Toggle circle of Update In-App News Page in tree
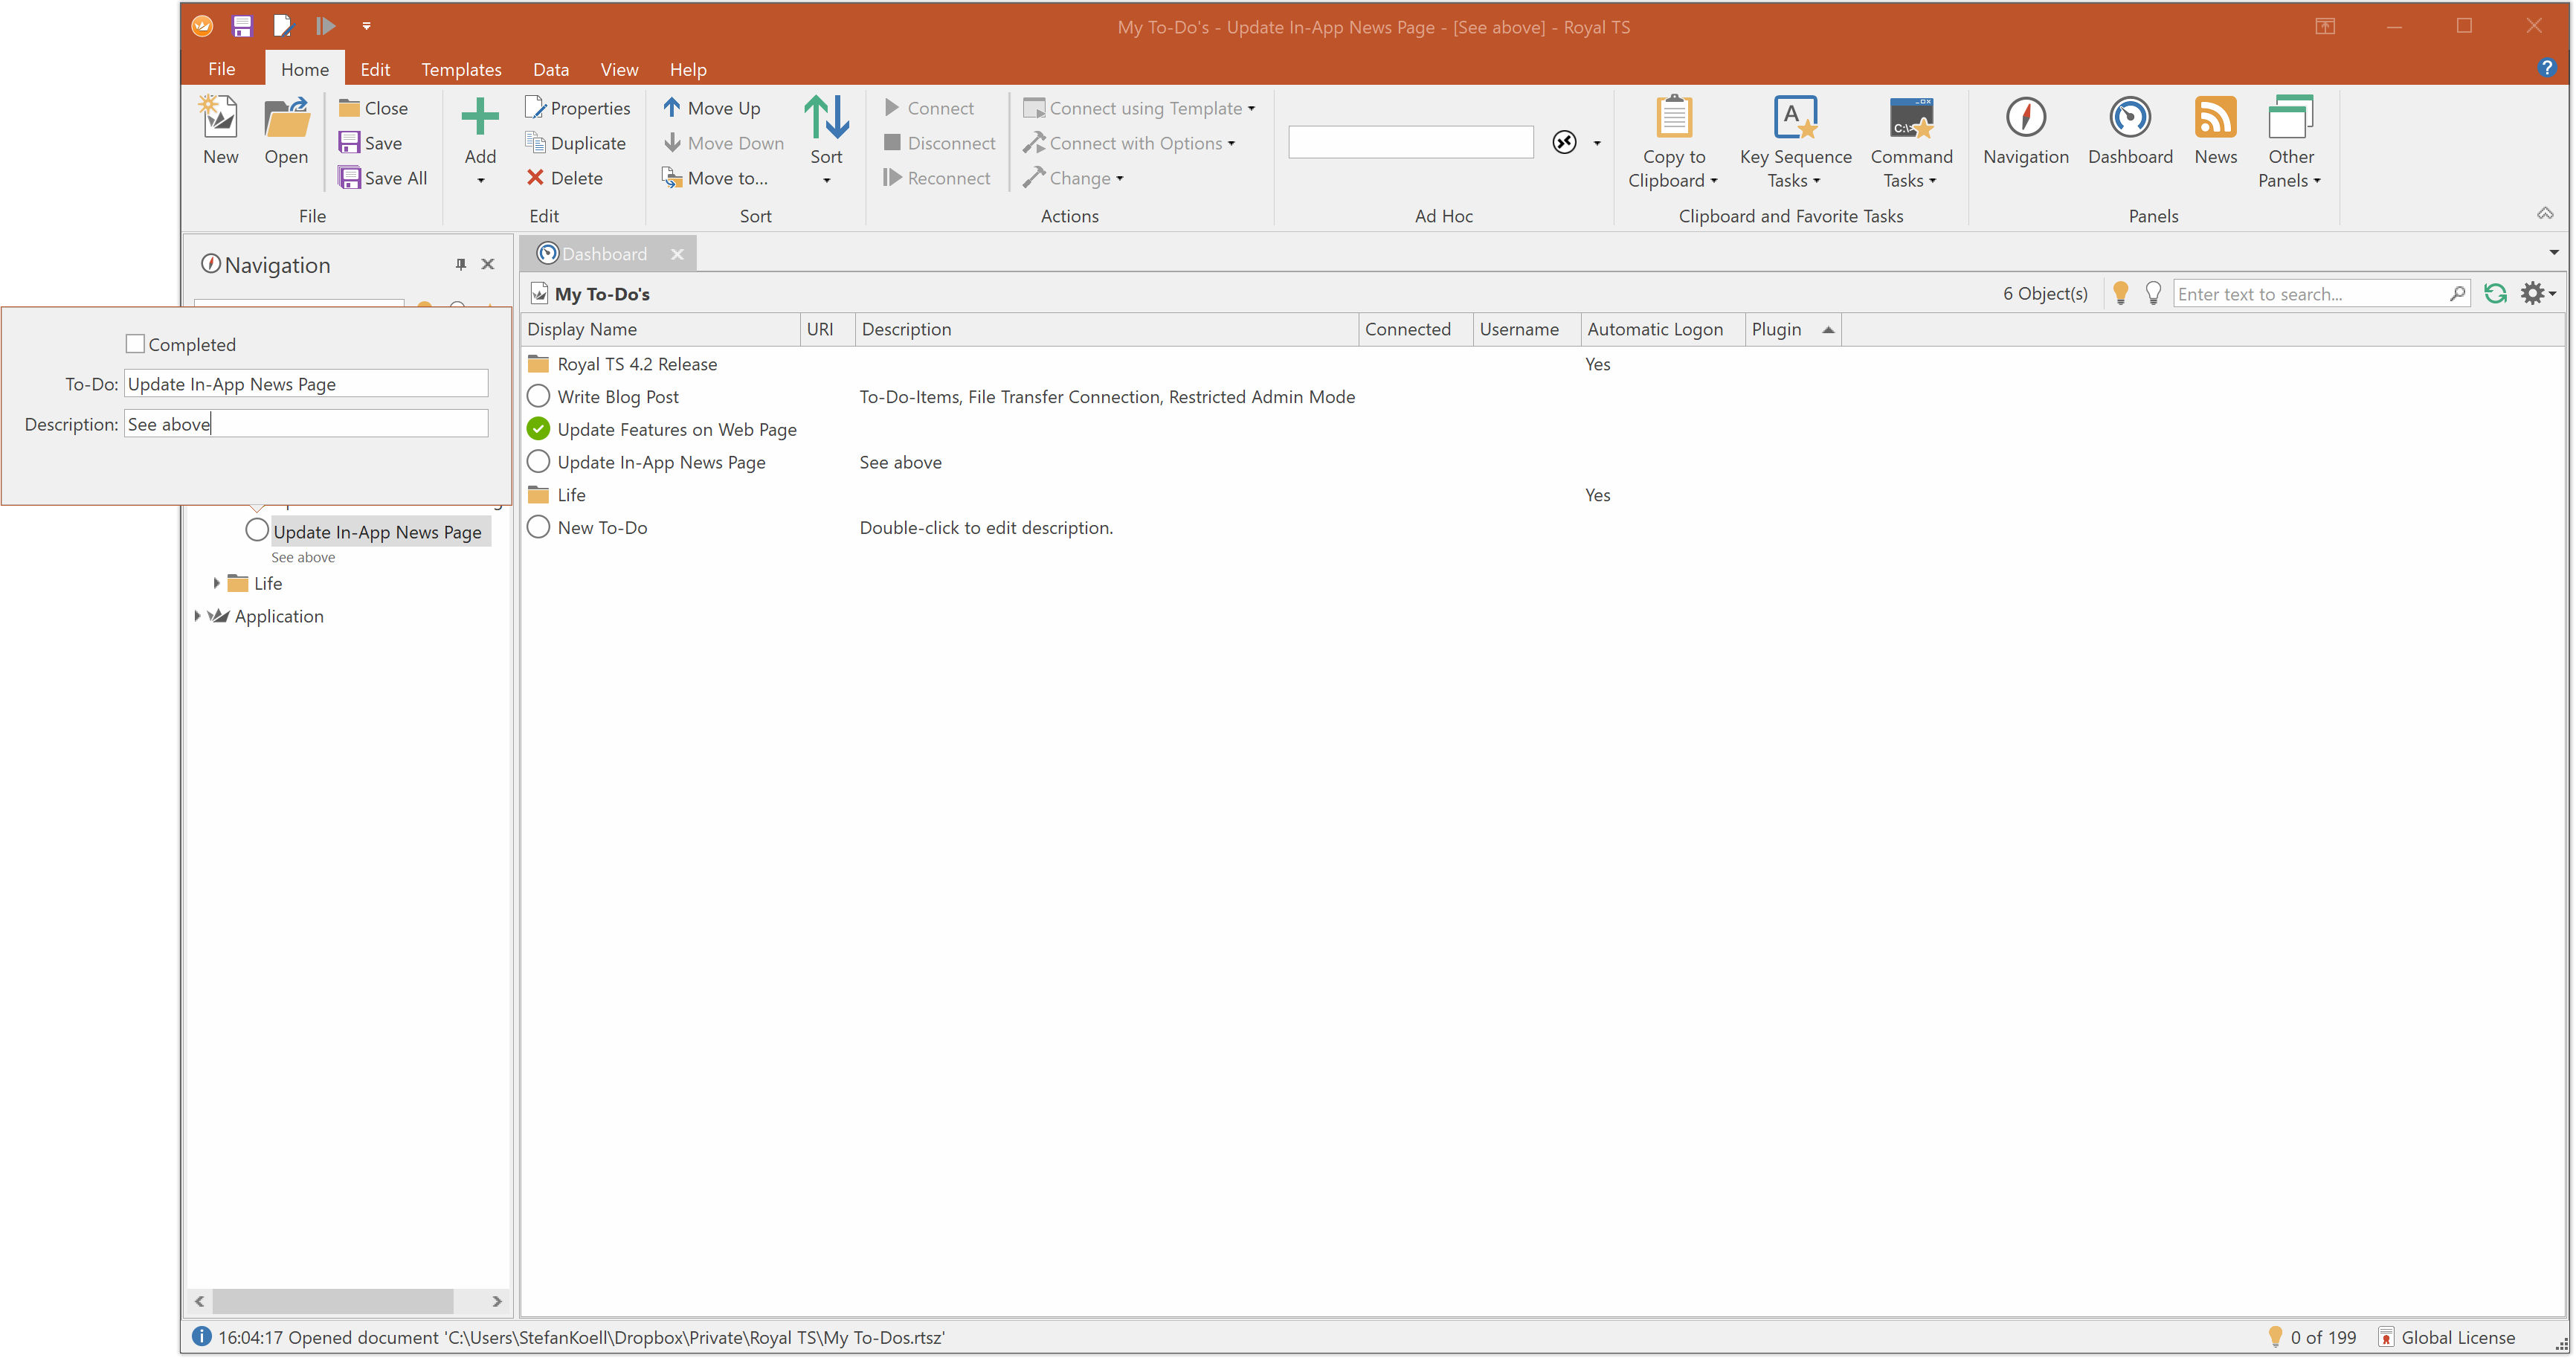 coord(257,530)
